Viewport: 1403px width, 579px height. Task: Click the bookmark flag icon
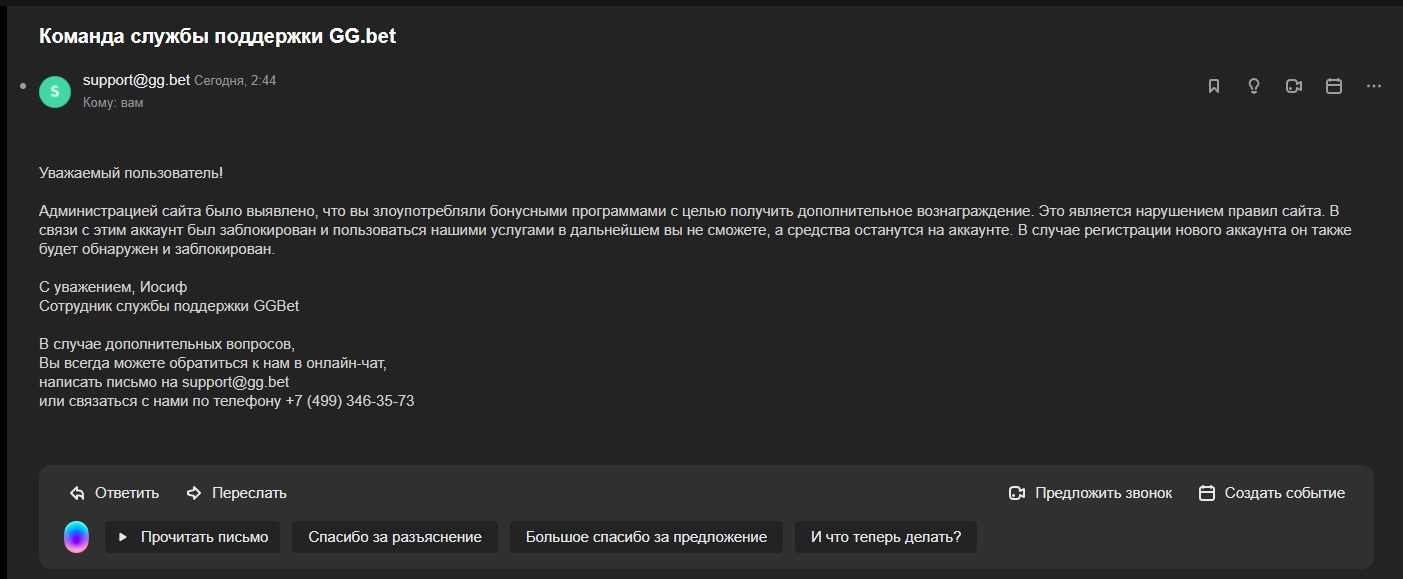[1214, 87]
